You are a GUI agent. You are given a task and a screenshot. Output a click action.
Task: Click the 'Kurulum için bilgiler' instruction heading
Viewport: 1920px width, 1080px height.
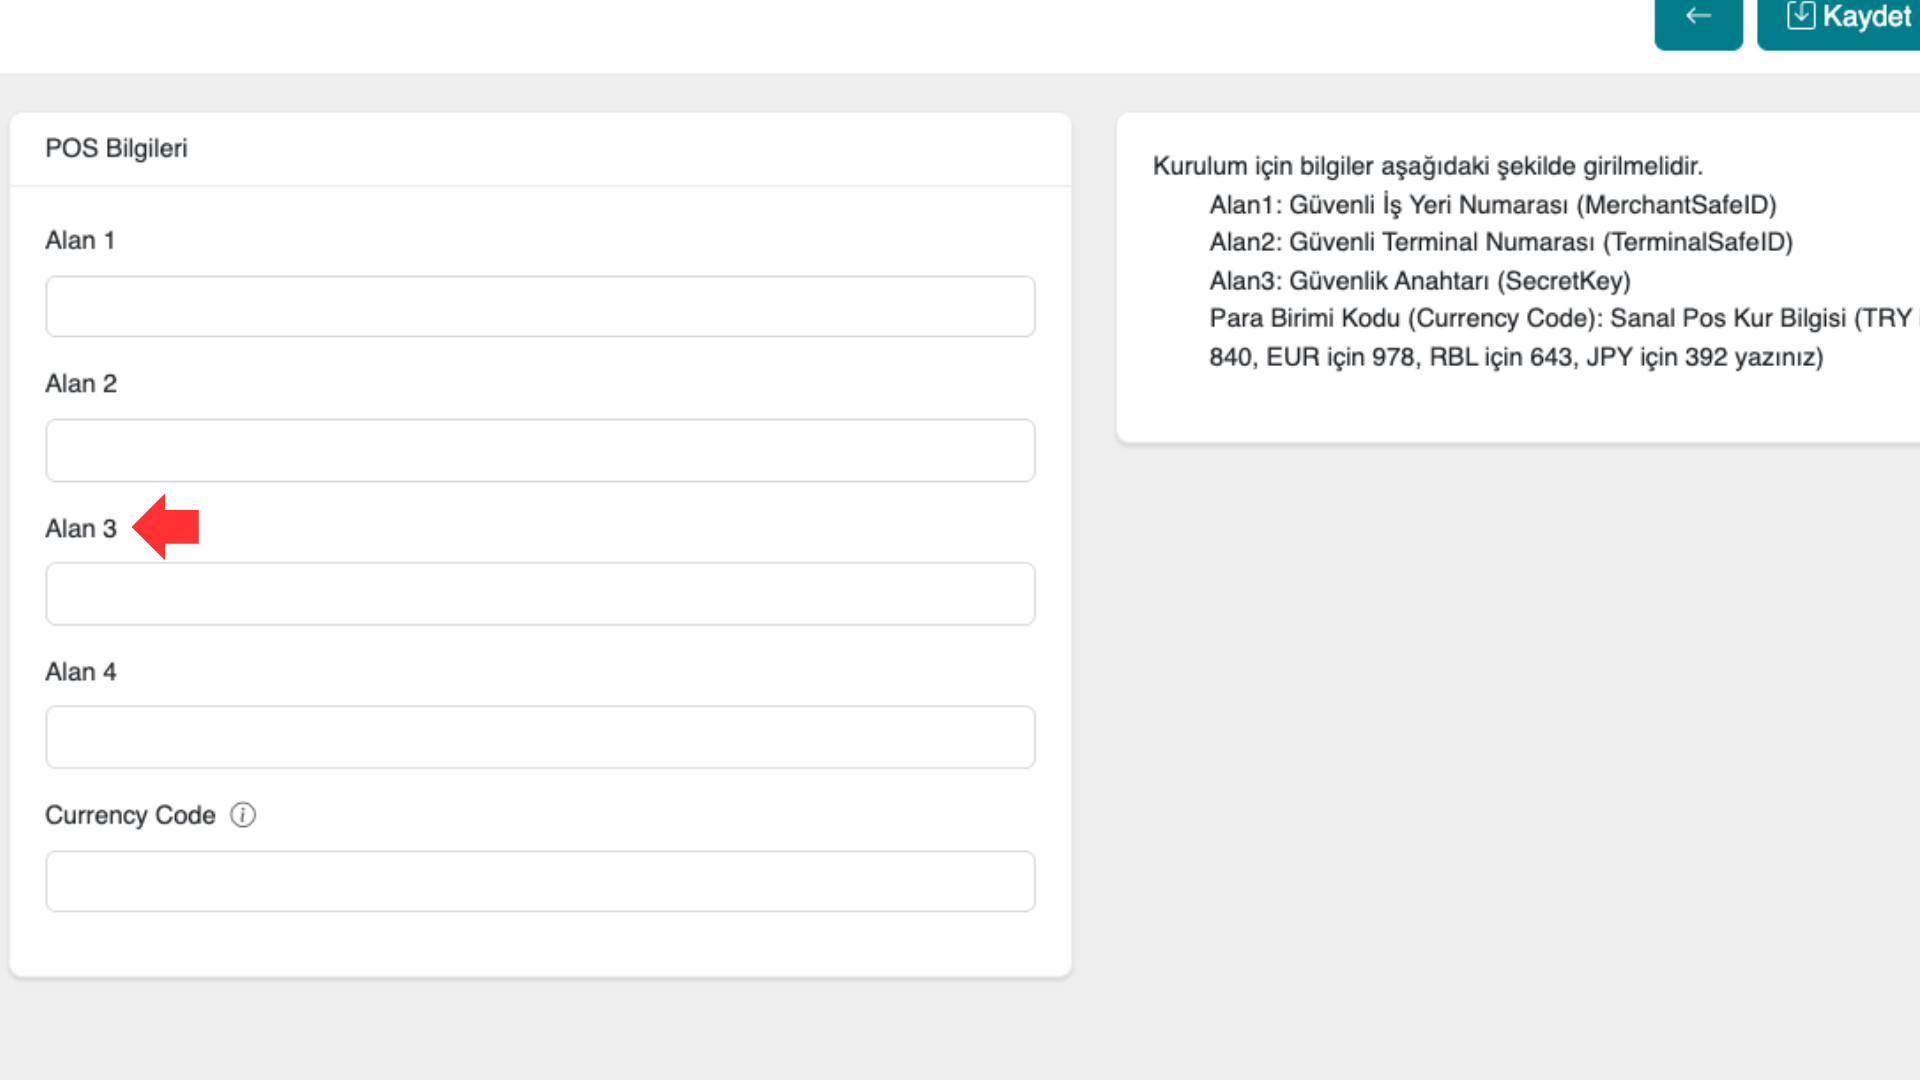click(x=1427, y=166)
